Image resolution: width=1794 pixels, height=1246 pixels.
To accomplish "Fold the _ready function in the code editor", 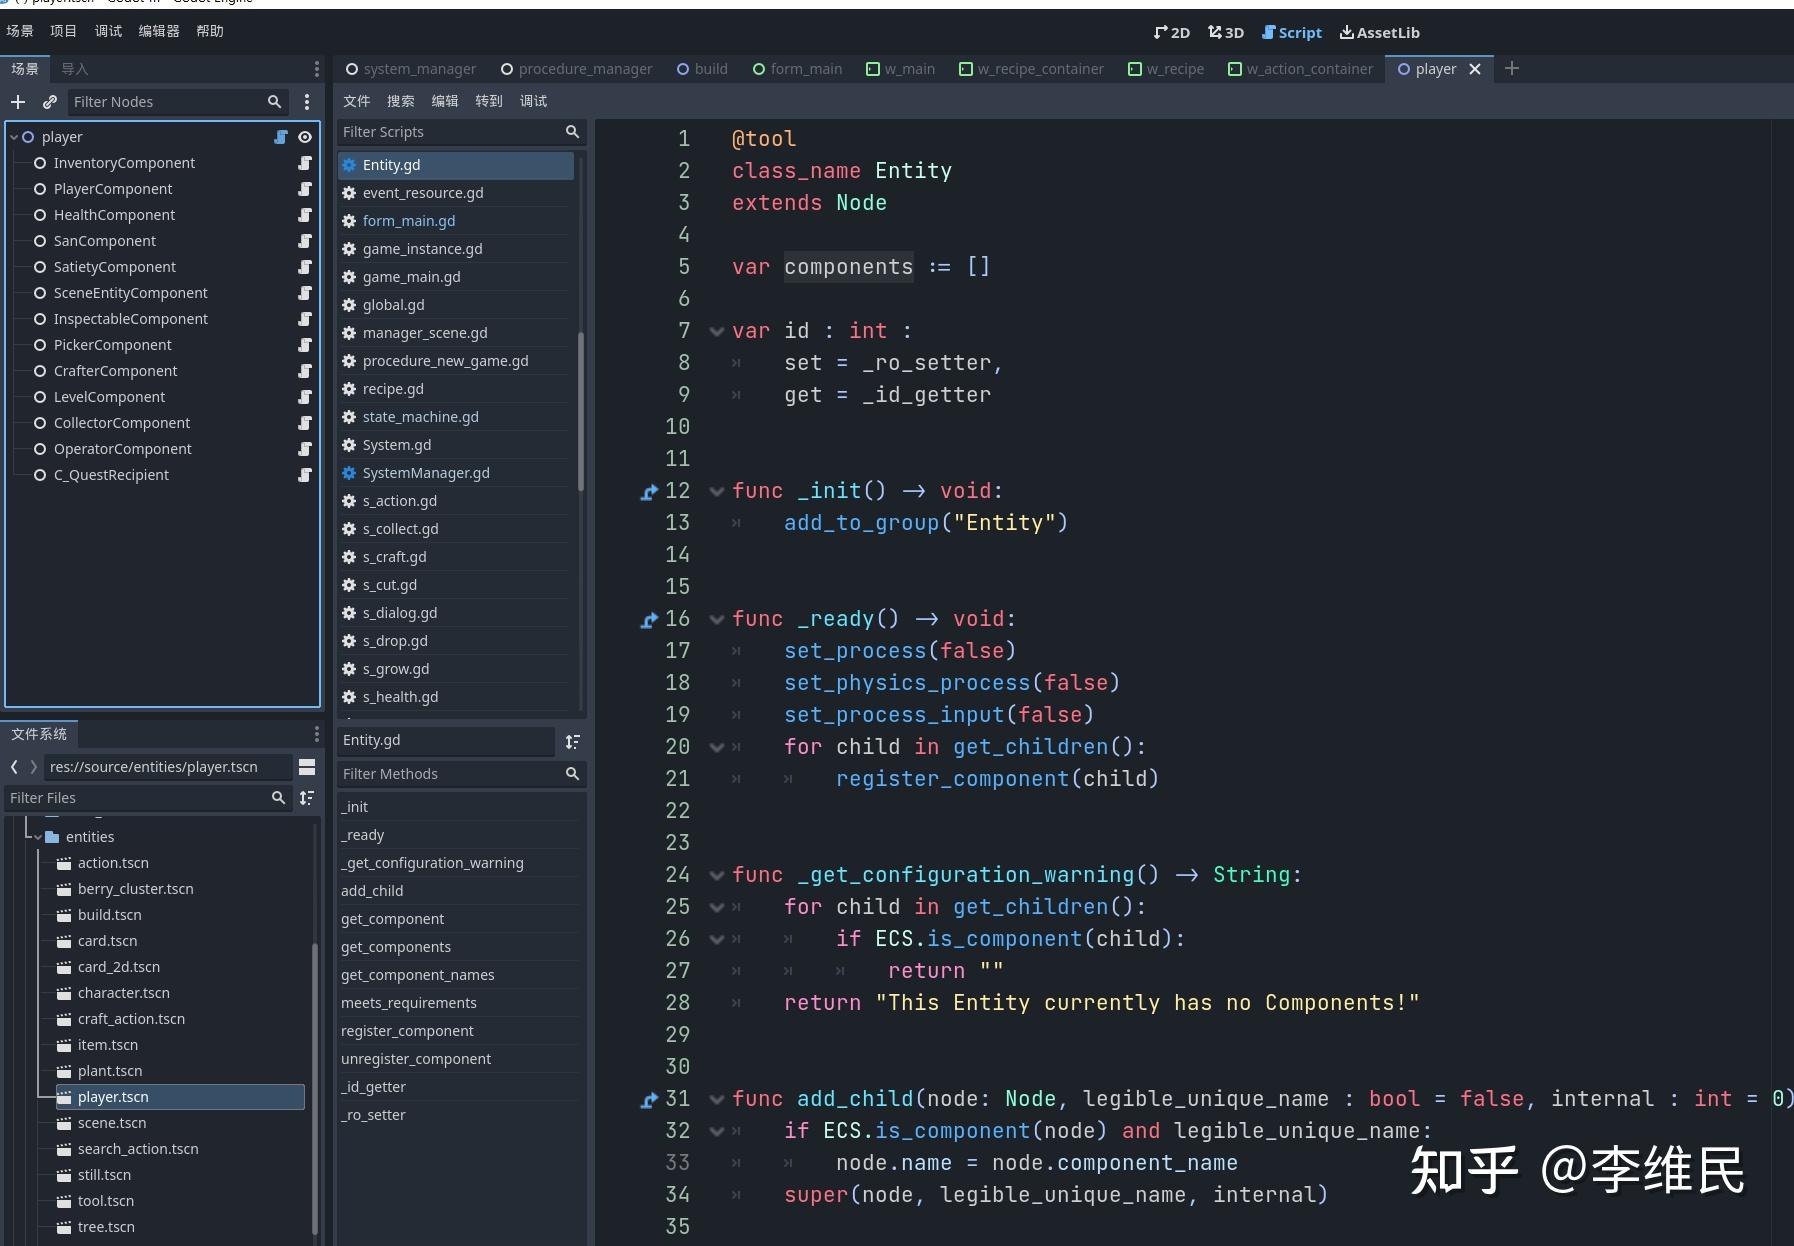I will pyautogui.click(x=716, y=619).
